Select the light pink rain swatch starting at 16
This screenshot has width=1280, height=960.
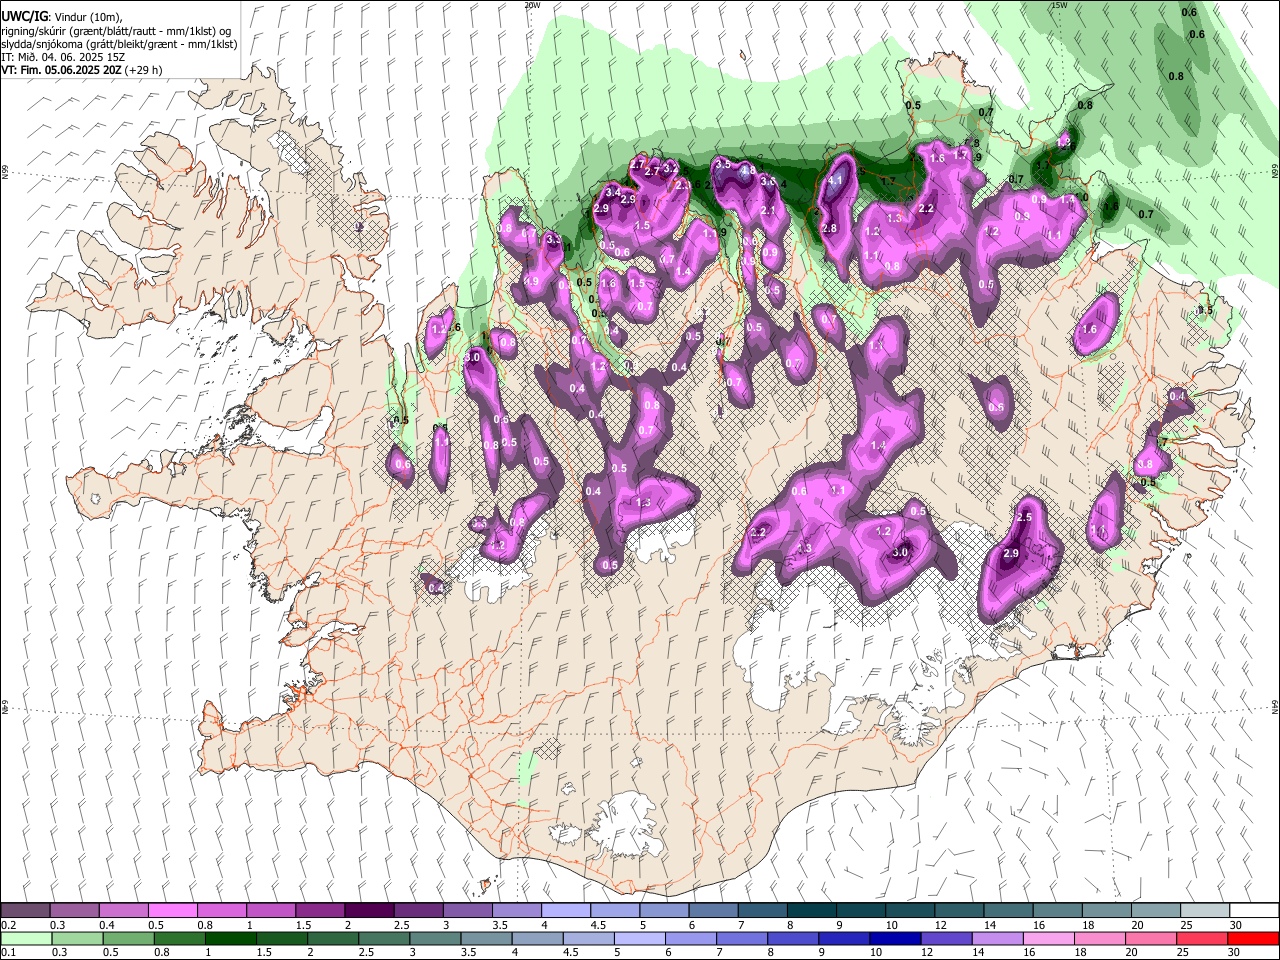(x=1049, y=938)
